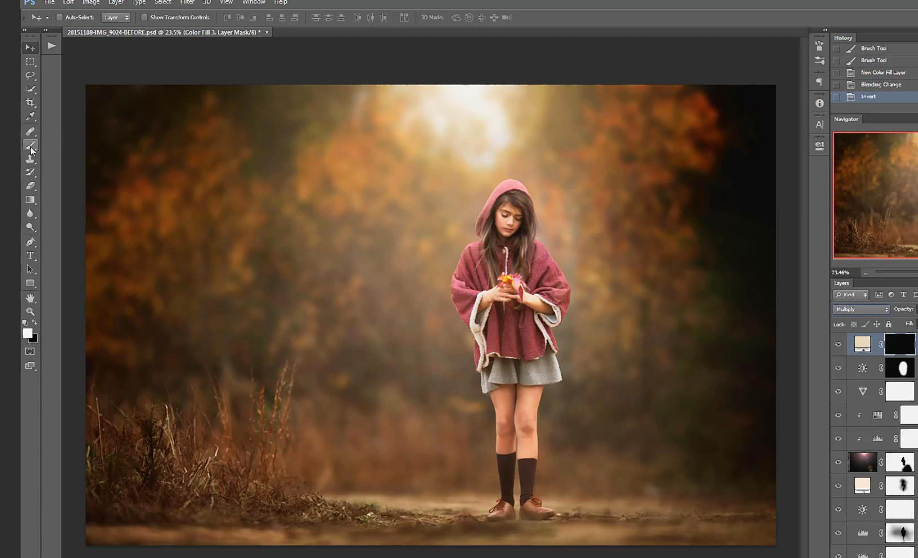Select the Pen tool

(x=30, y=242)
